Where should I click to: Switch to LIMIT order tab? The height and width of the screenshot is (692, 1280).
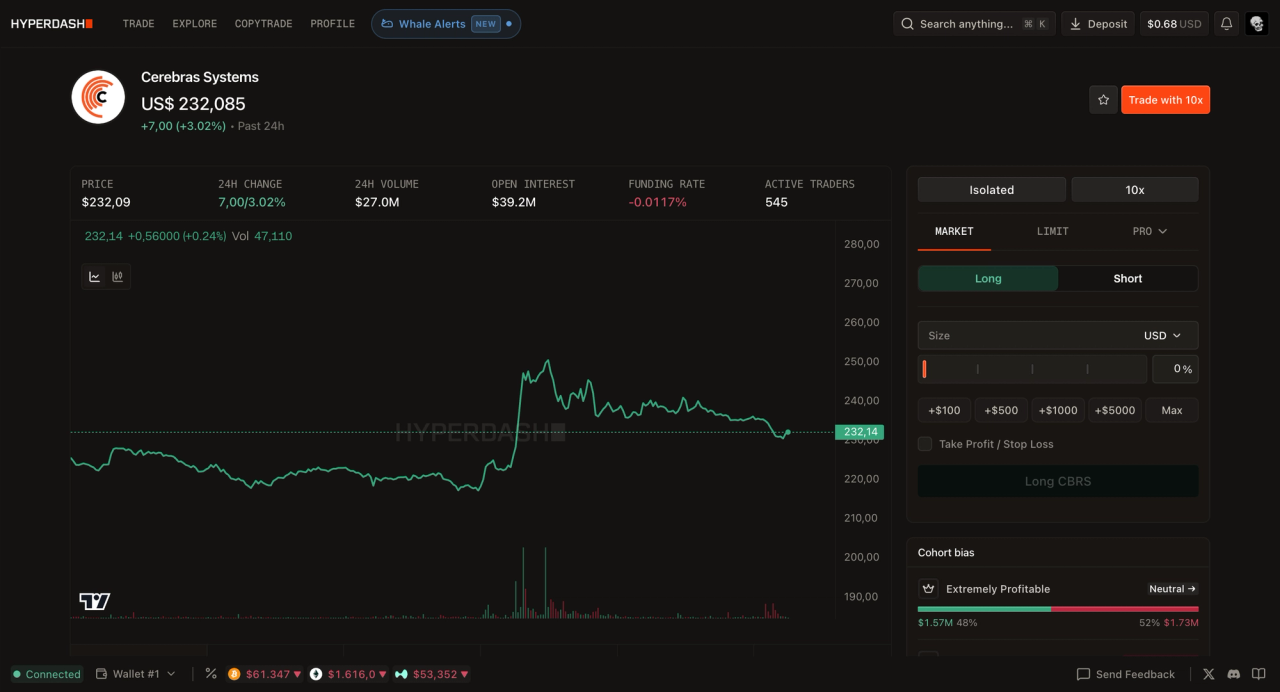point(1052,231)
